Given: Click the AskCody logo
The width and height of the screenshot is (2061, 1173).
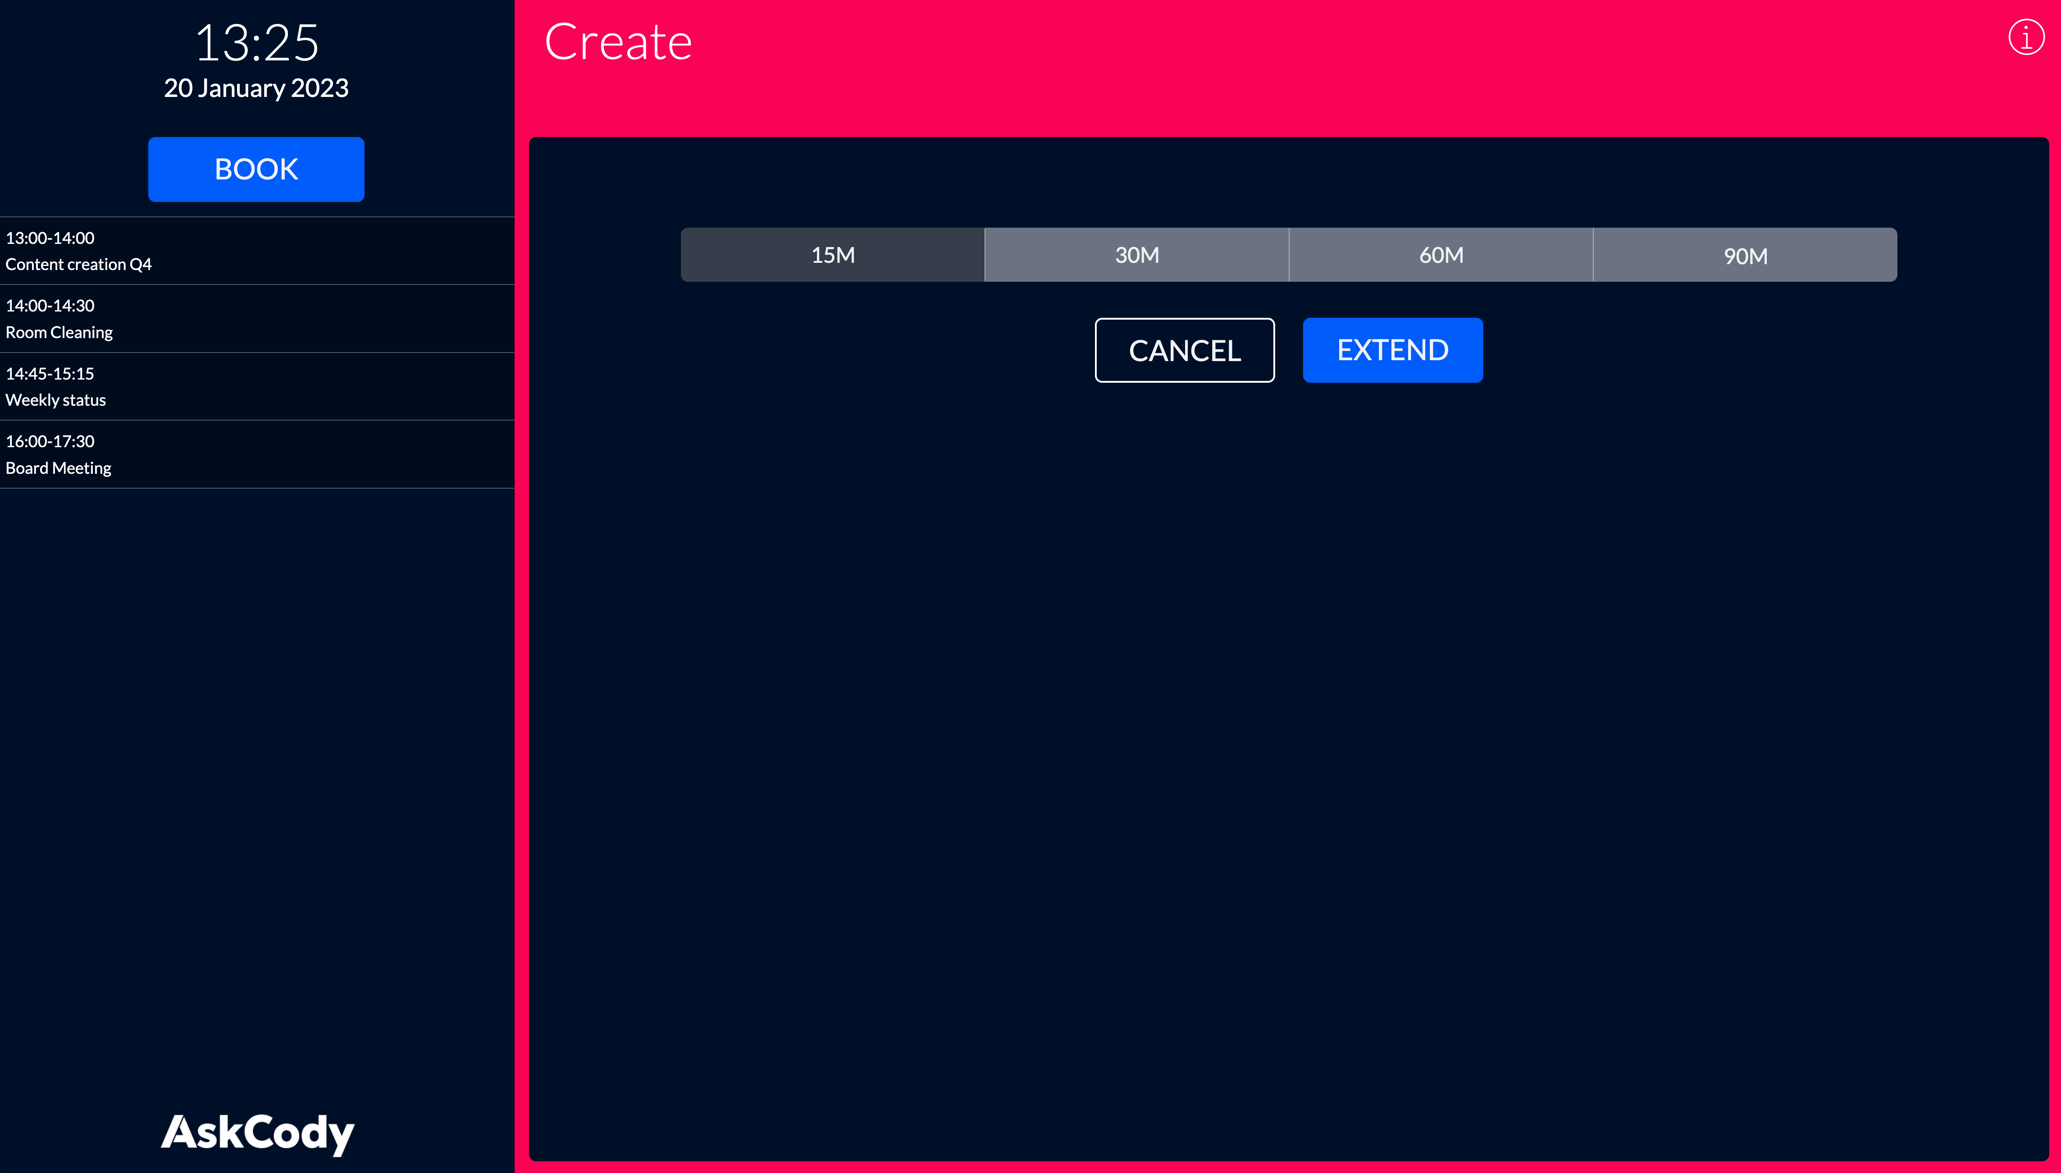Looking at the screenshot, I should tap(256, 1132).
